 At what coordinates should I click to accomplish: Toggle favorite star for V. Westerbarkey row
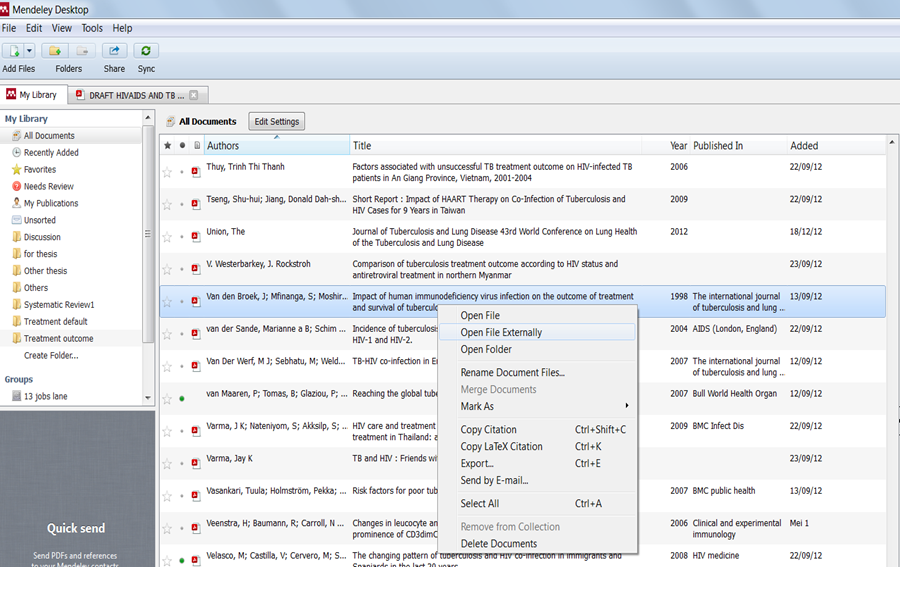(167, 269)
